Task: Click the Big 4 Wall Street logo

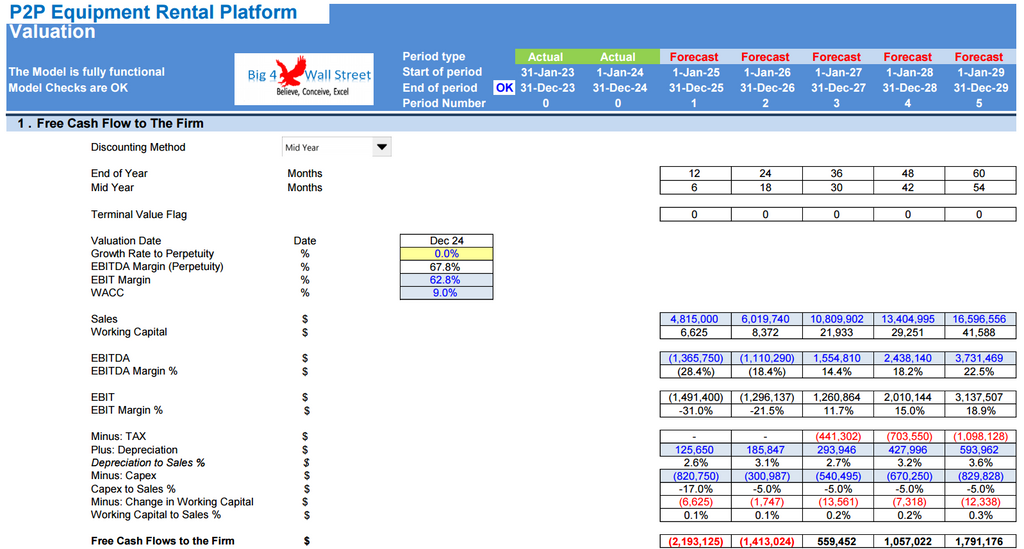Action: [x=304, y=79]
